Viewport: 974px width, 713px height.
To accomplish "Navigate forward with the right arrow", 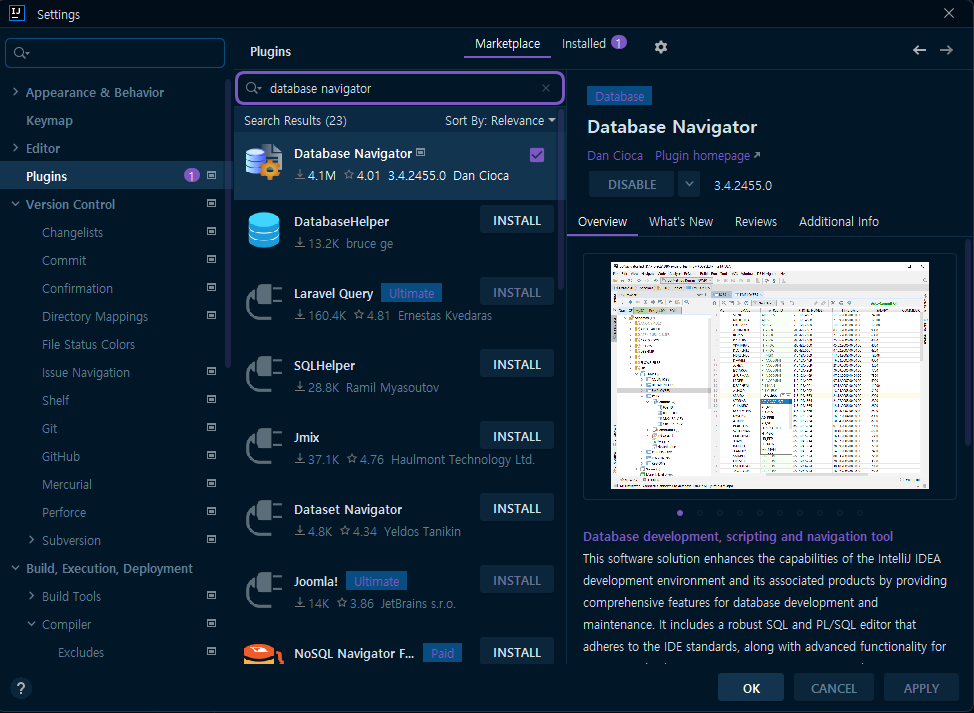I will (x=946, y=50).
